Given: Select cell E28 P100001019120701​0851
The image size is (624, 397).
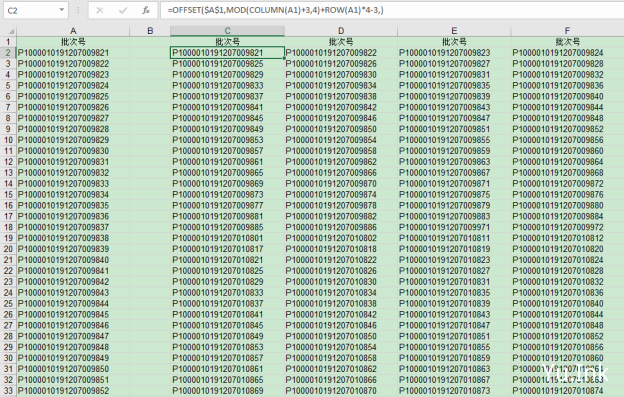Looking at the screenshot, I should pyautogui.click(x=454, y=336).
